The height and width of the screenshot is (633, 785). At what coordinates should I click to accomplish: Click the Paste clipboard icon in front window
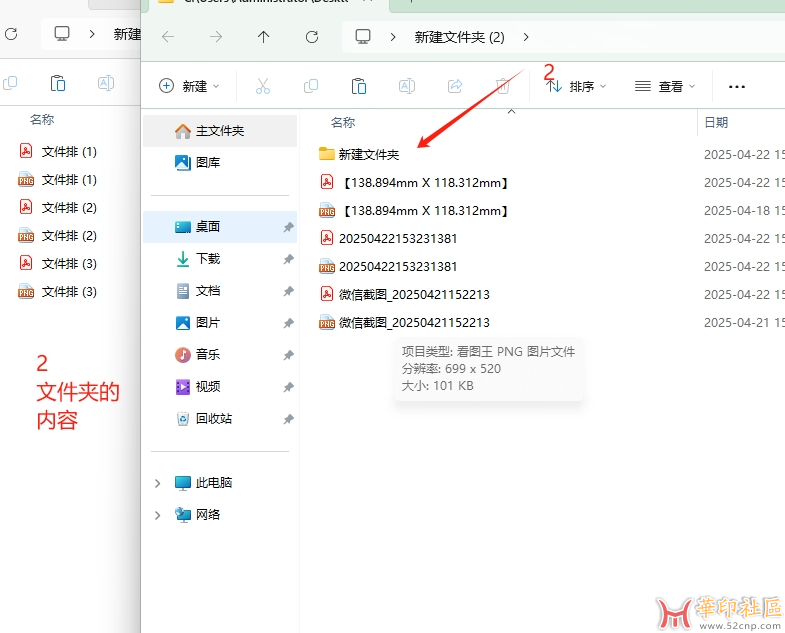(358, 87)
